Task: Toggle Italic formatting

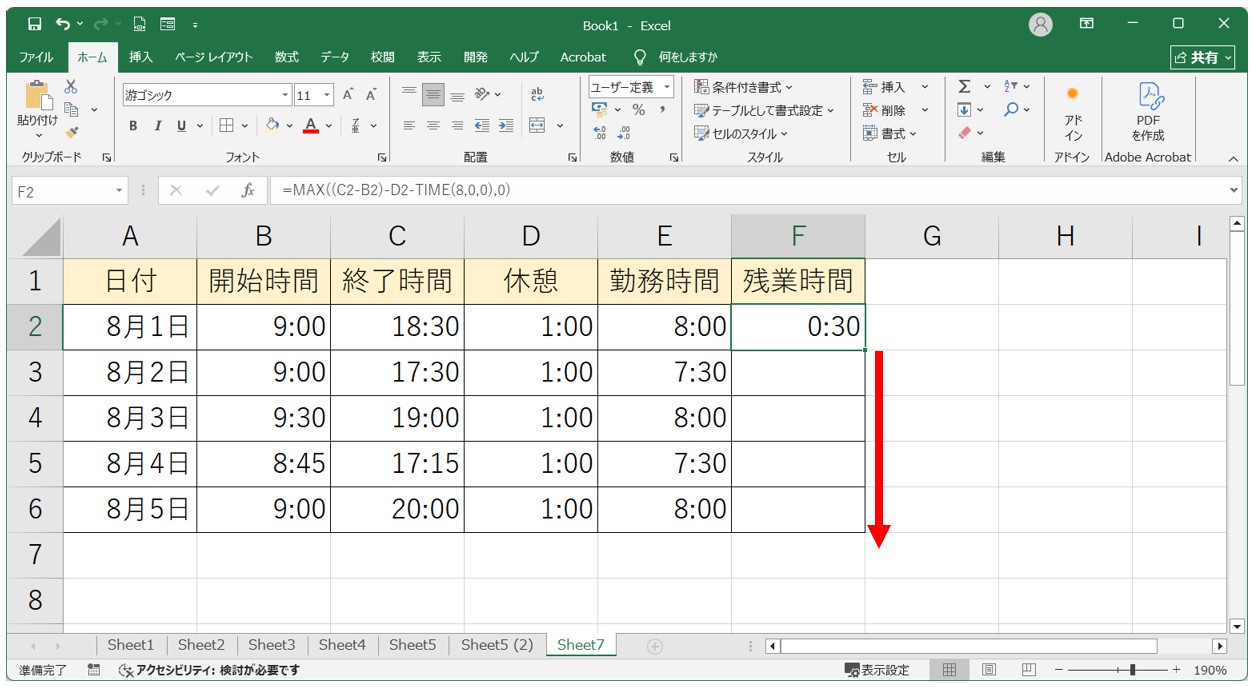Action: pos(157,126)
